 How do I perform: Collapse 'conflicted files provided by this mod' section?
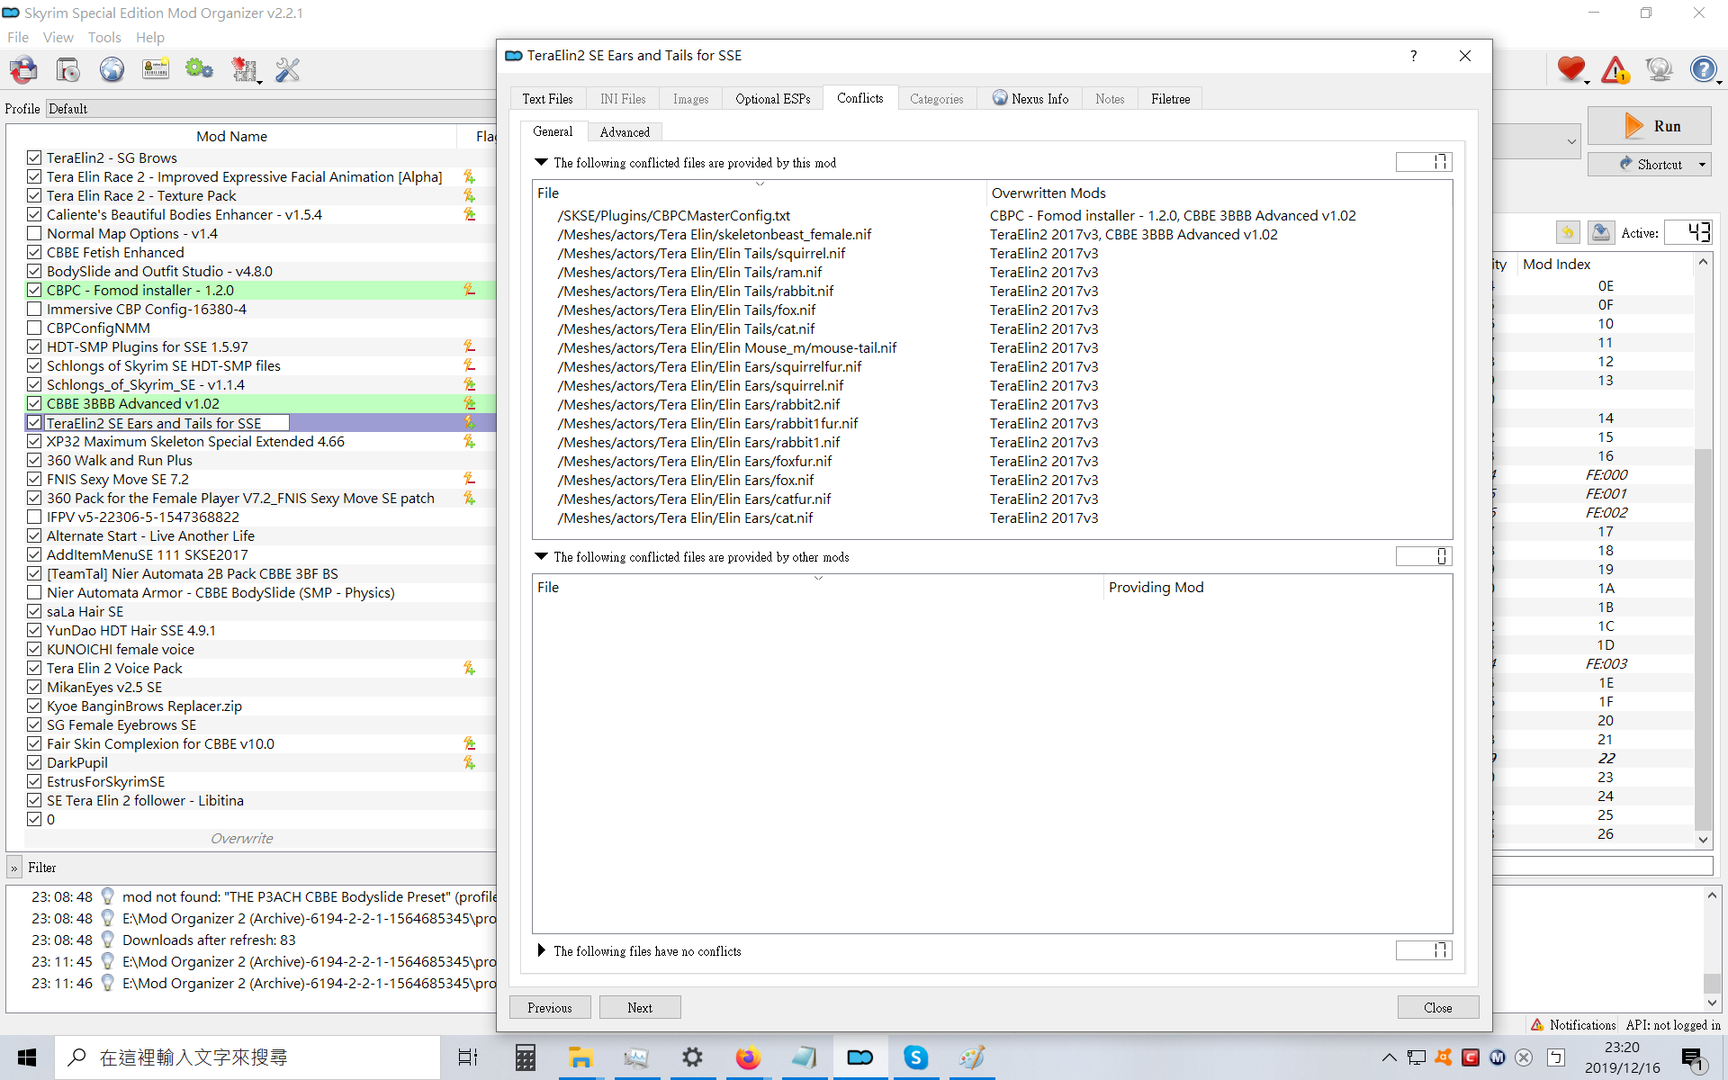pos(541,162)
